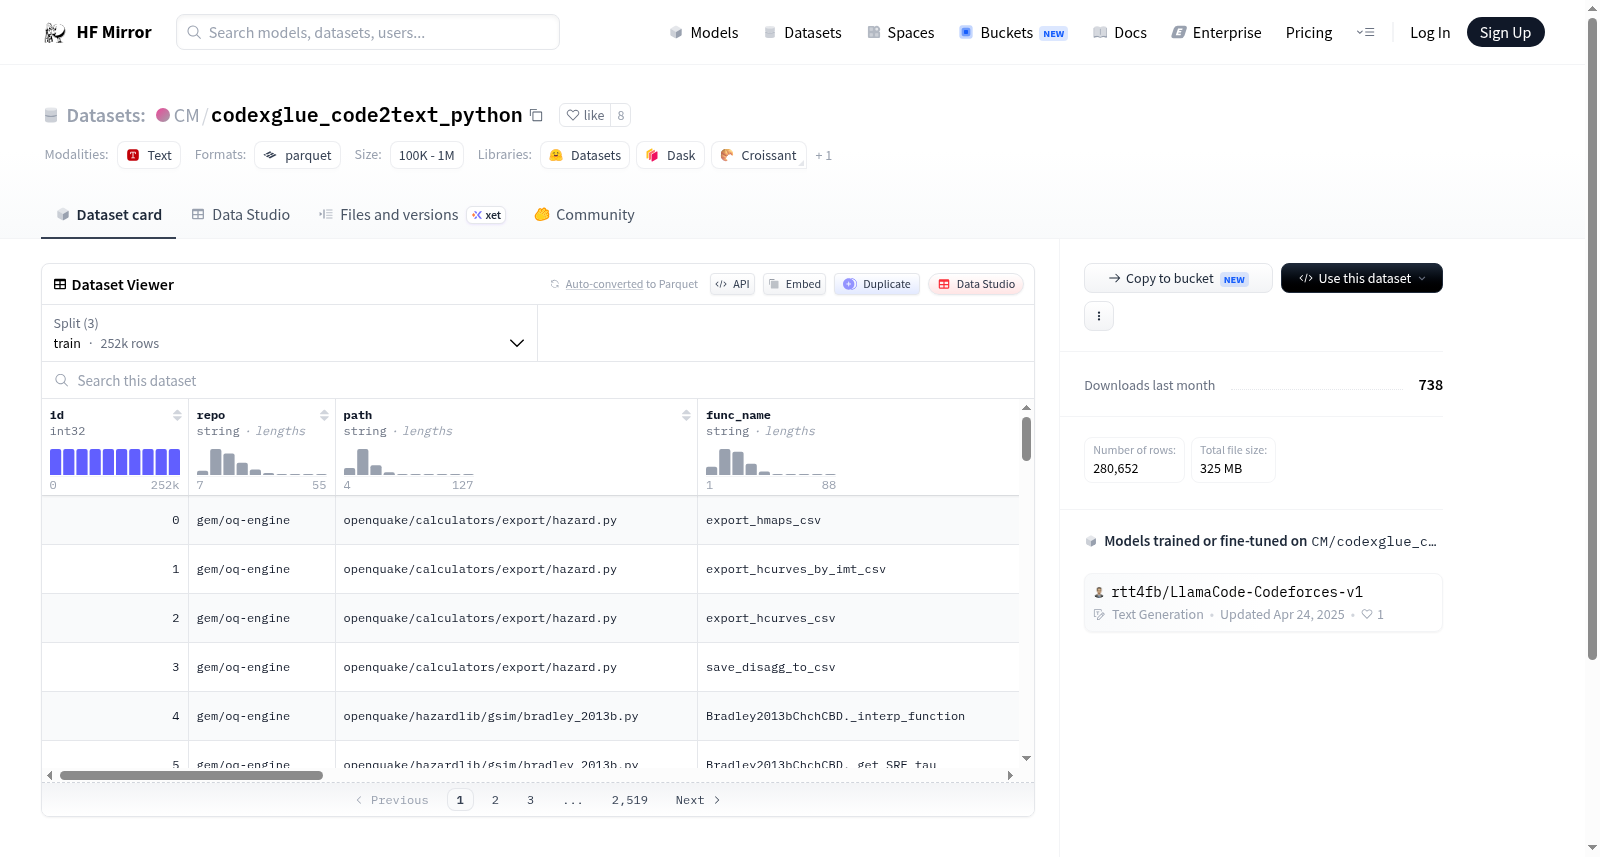Click the Embed button
Screen dimensions: 1600x857
pyautogui.click(x=794, y=284)
